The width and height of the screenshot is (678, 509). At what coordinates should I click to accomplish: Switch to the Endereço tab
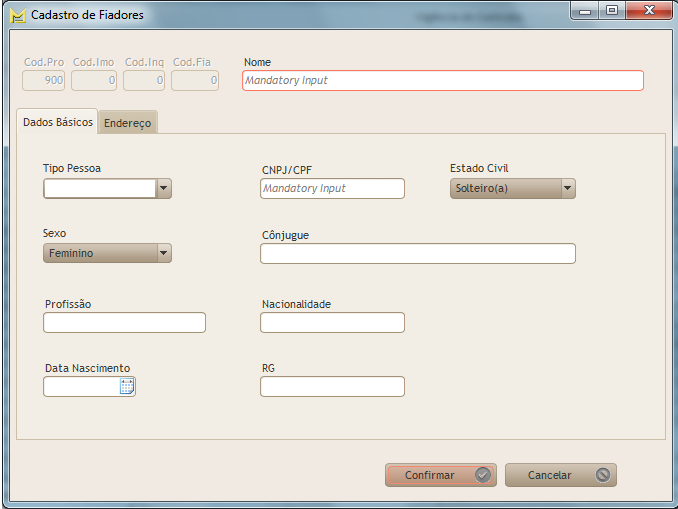(128, 123)
